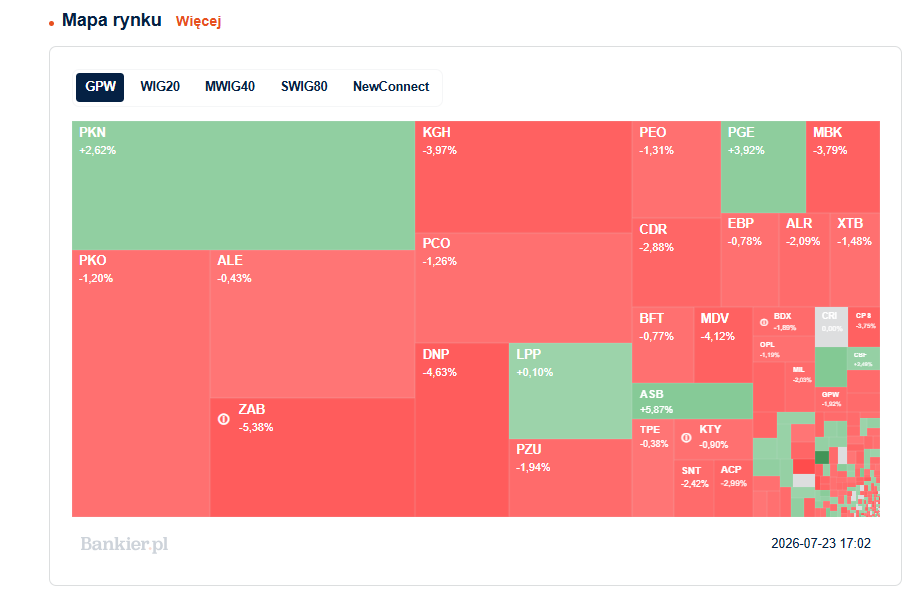Image resolution: width=914 pixels, height=604 pixels.
Task: Select the active GPW tab
Action: (100, 87)
